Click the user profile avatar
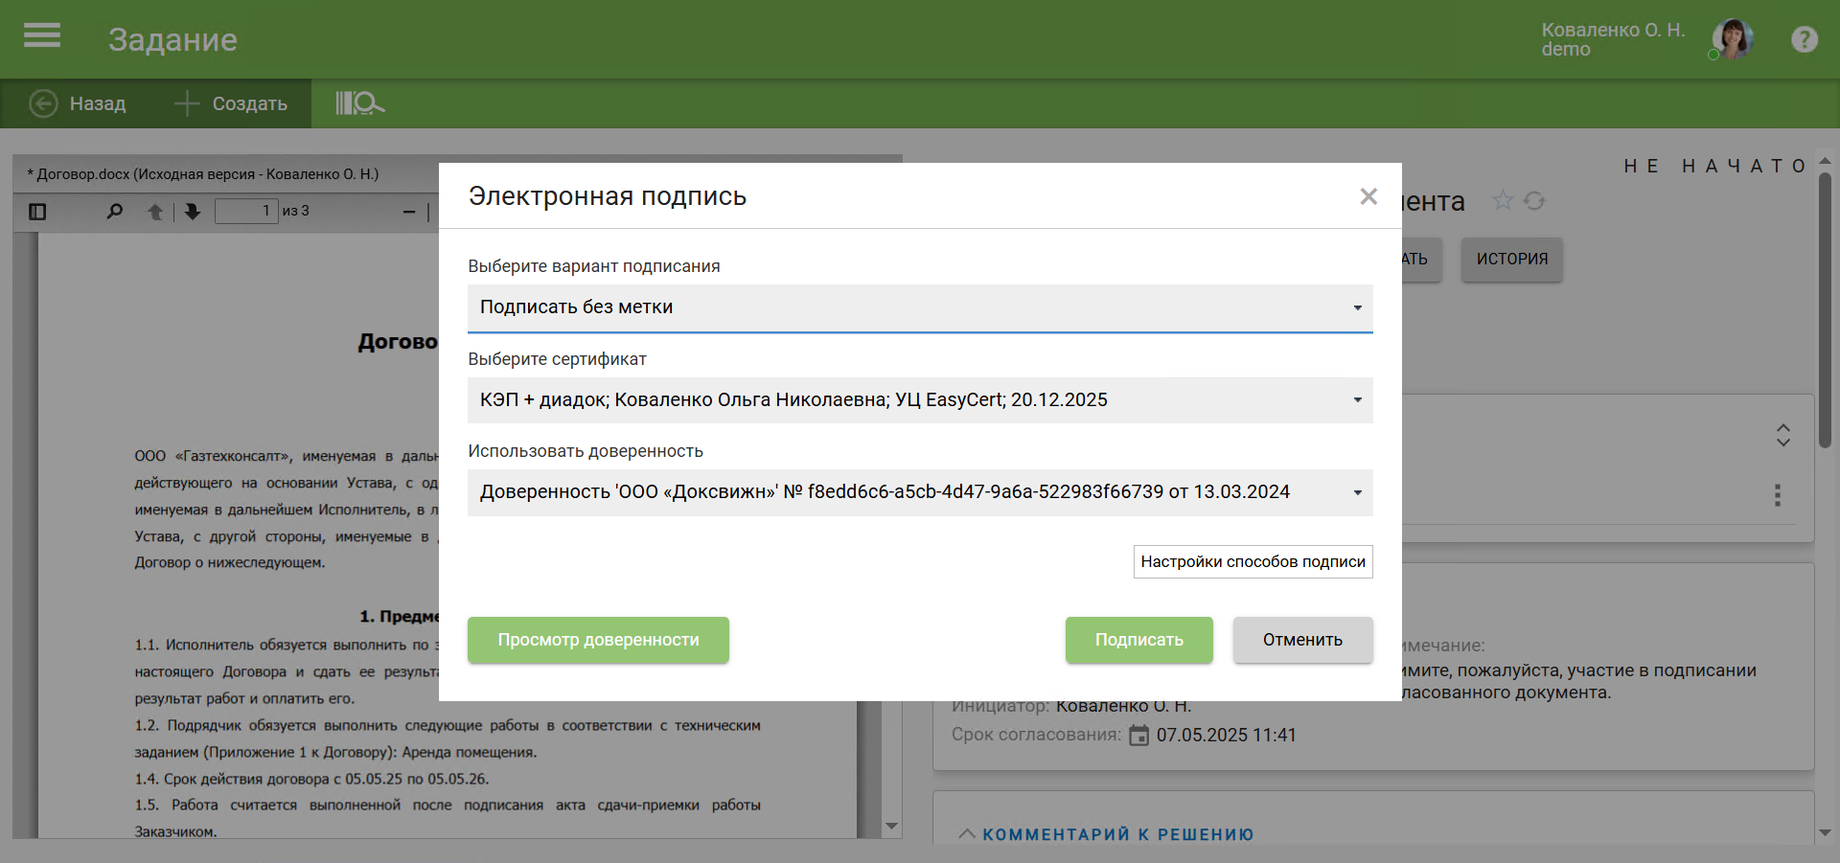 pyautogui.click(x=1732, y=39)
